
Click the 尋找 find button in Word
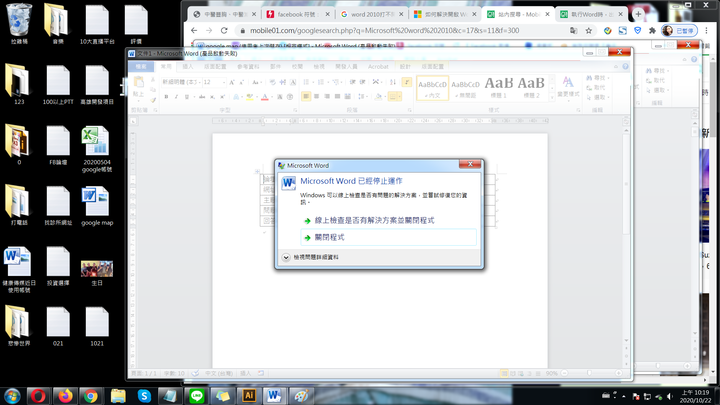tap(597, 78)
